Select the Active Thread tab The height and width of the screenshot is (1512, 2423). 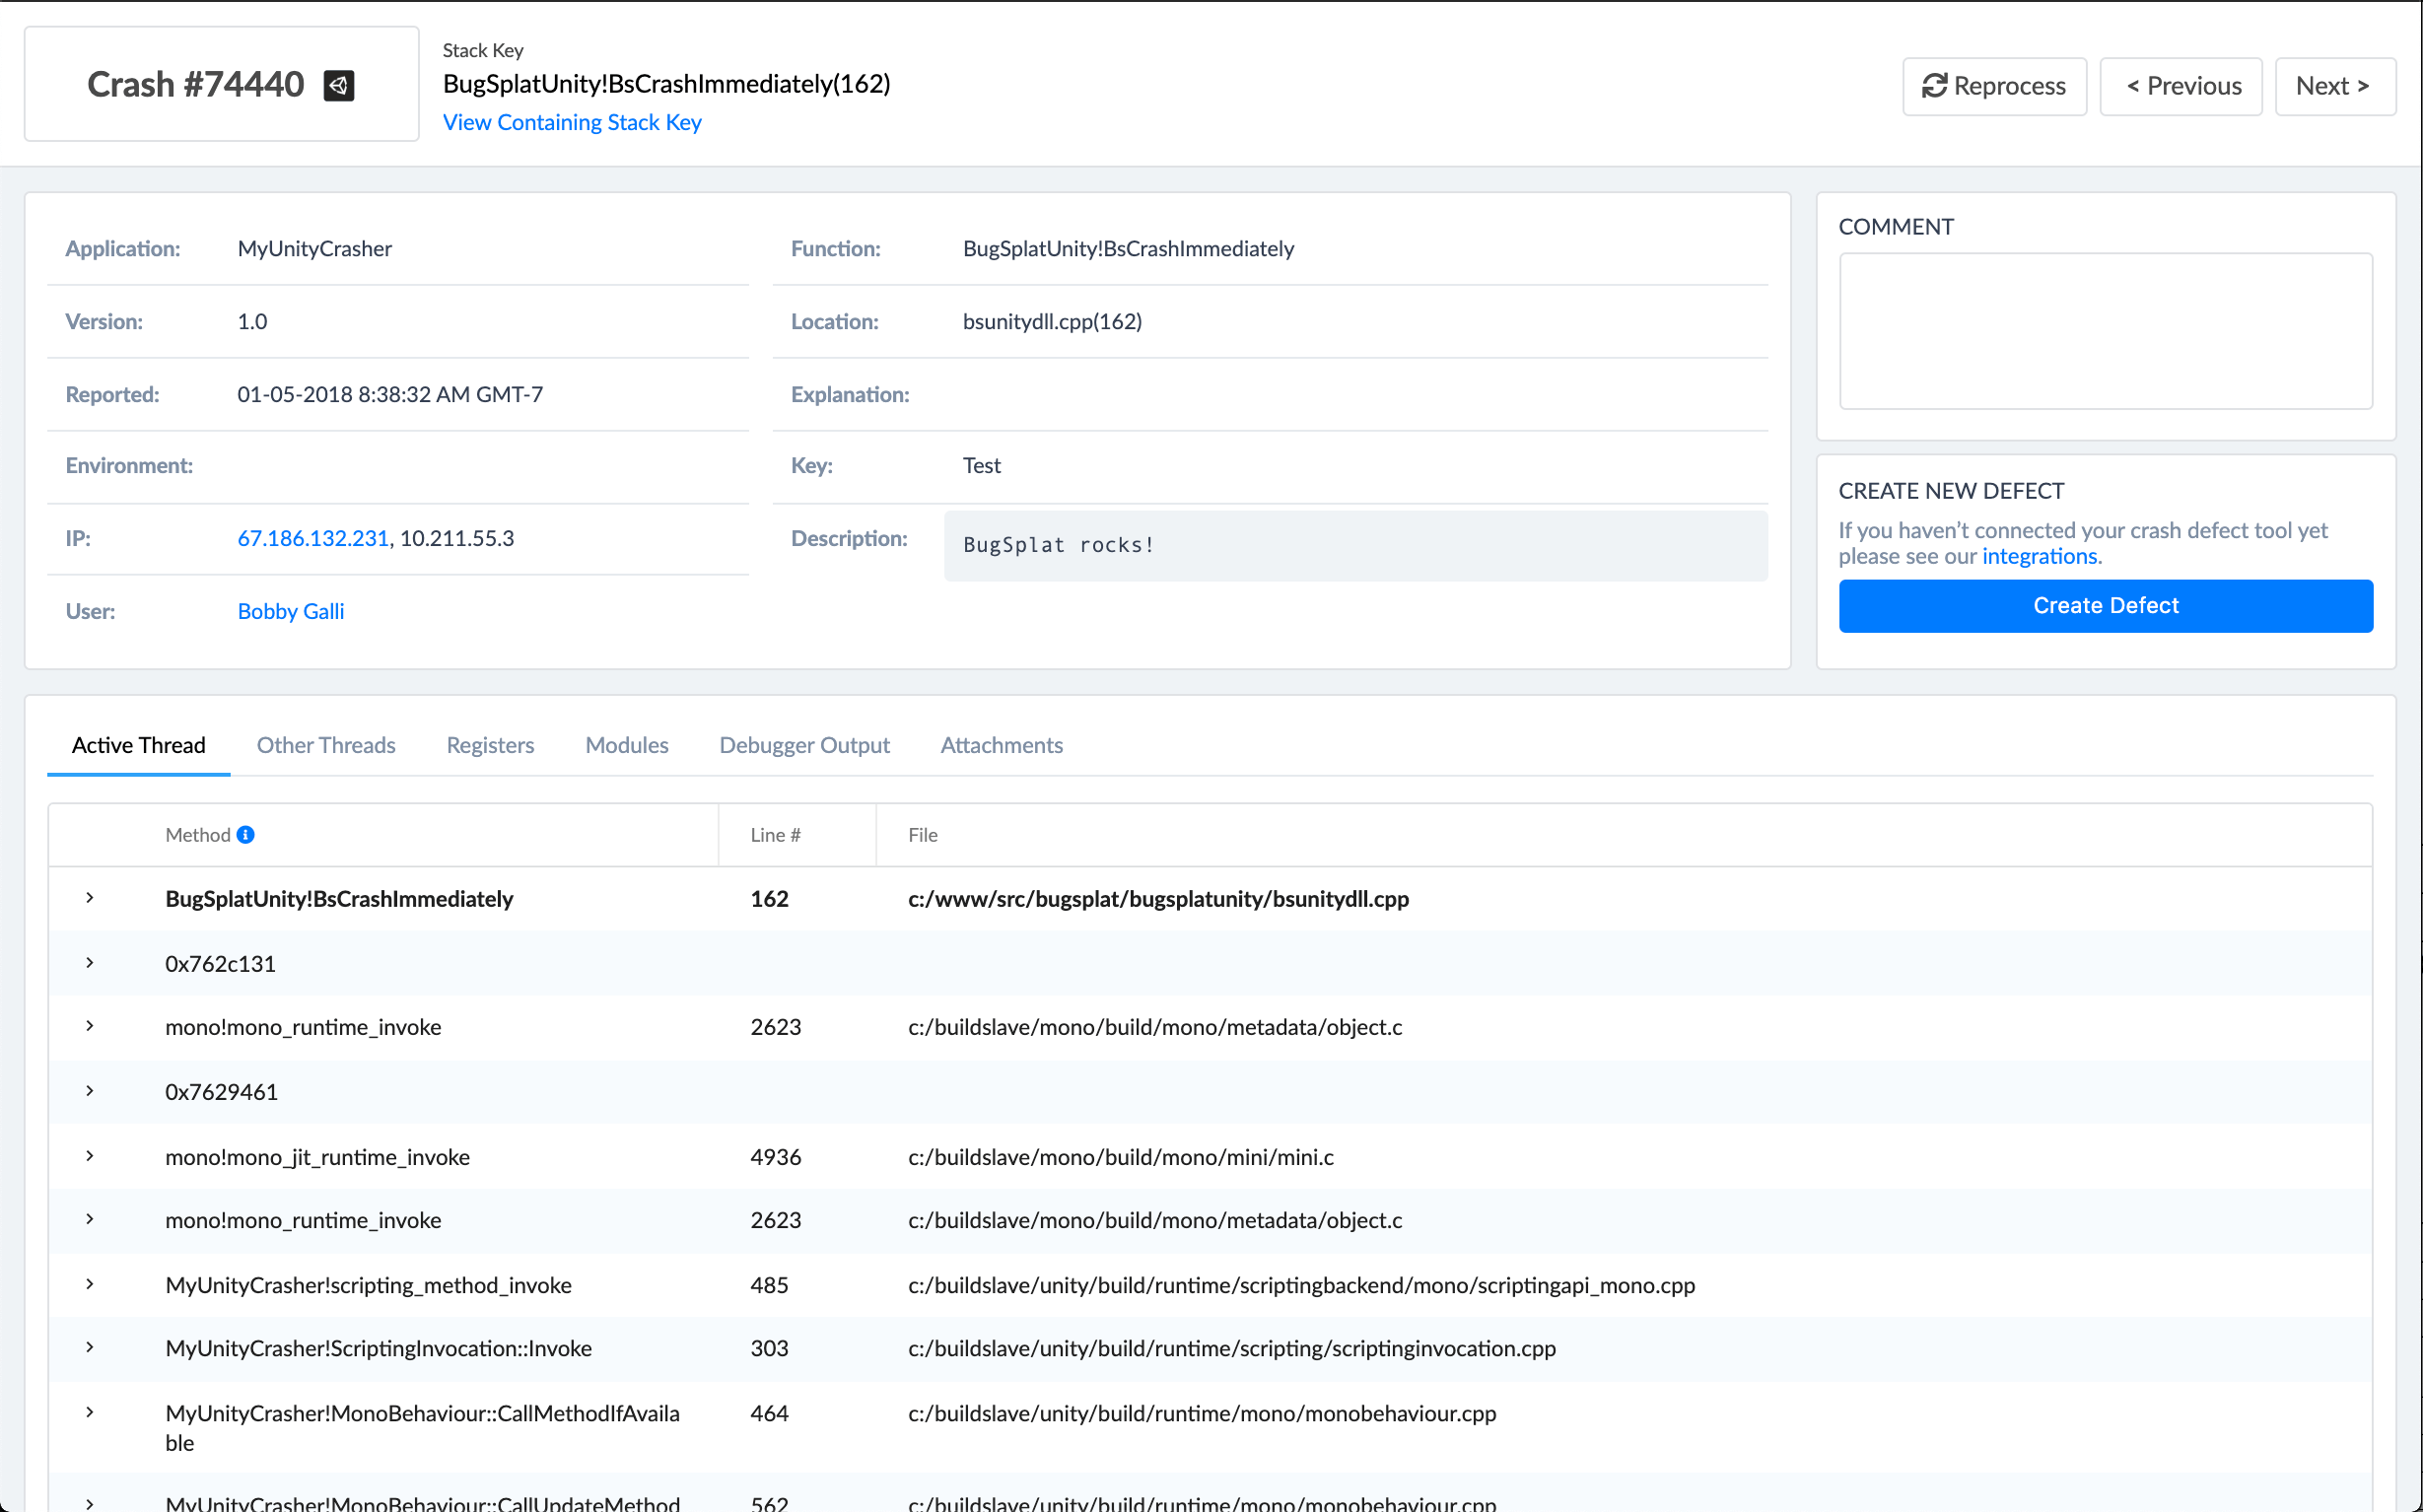pyautogui.click(x=139, y=745)
